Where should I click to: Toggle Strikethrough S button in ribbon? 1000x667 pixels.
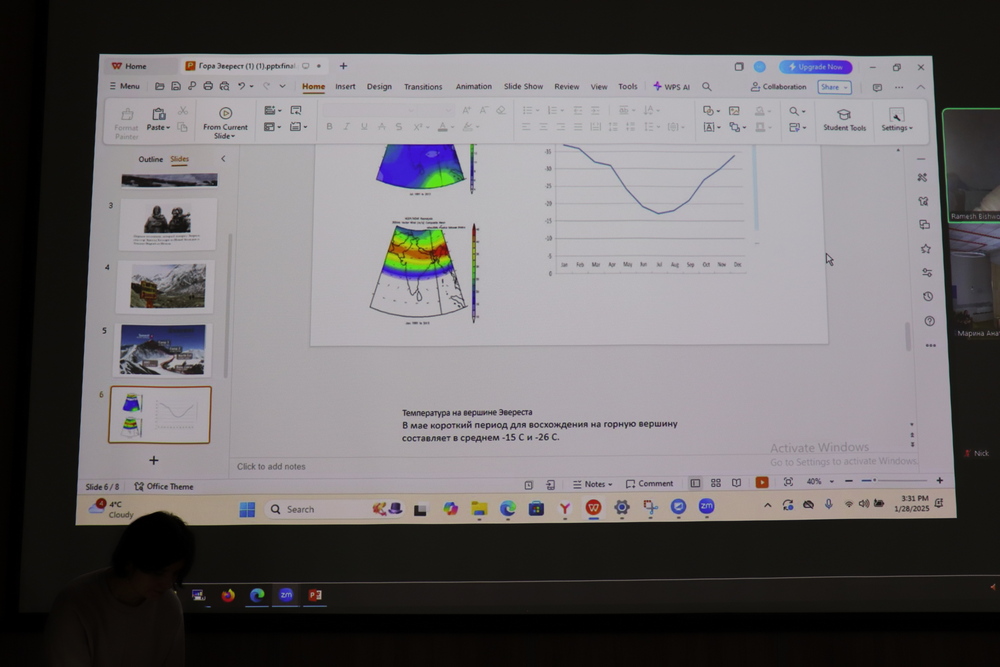point(399,127)
